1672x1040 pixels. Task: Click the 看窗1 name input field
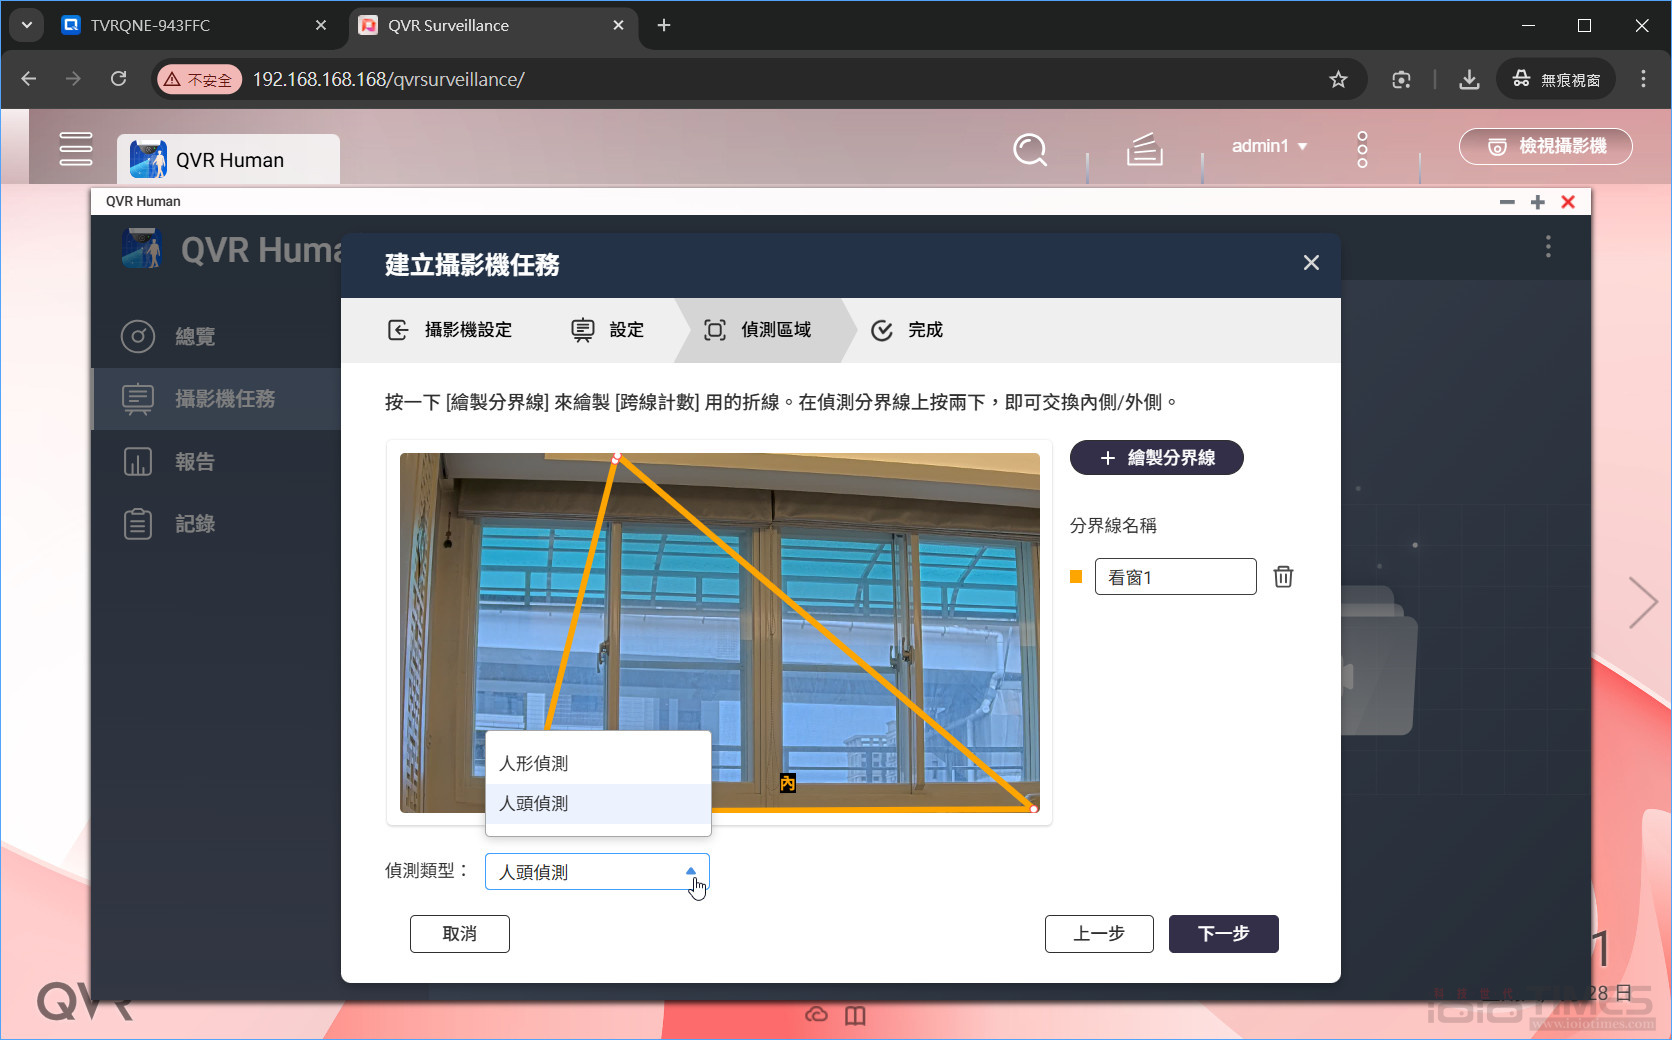(1175, 576)
